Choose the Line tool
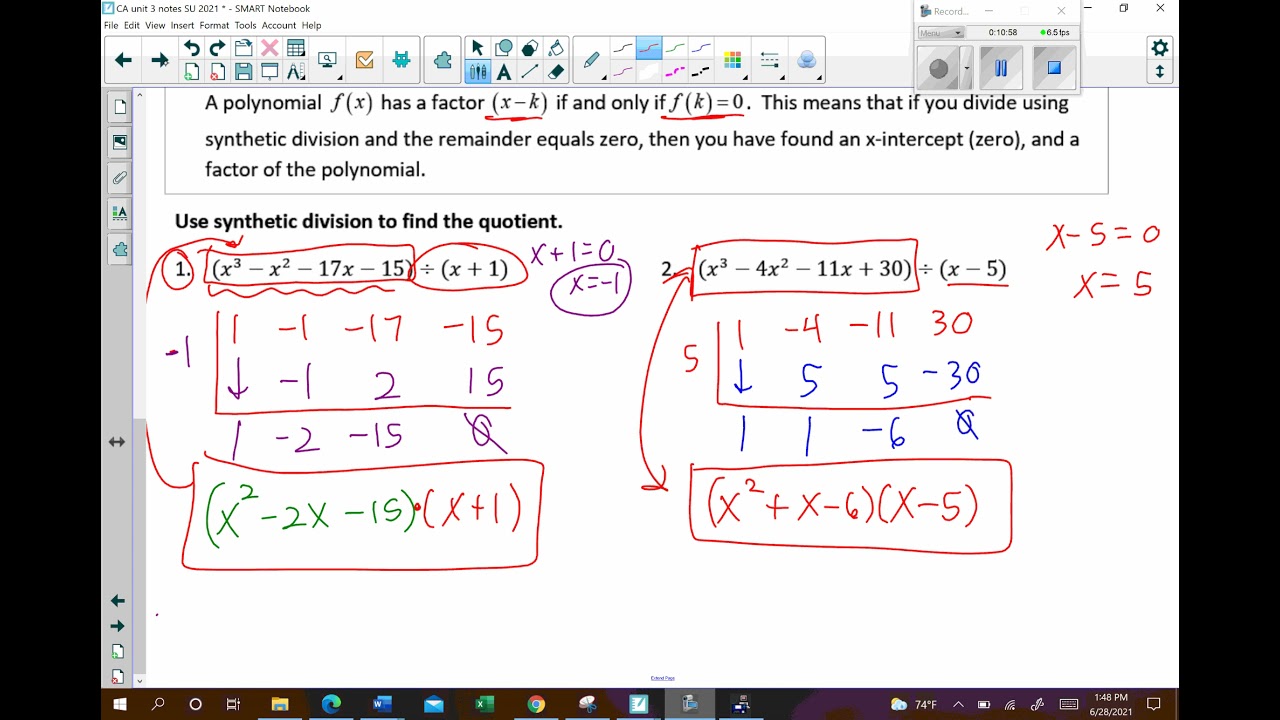The height and width of the screenshot is (720, 1280). (530, 72)
